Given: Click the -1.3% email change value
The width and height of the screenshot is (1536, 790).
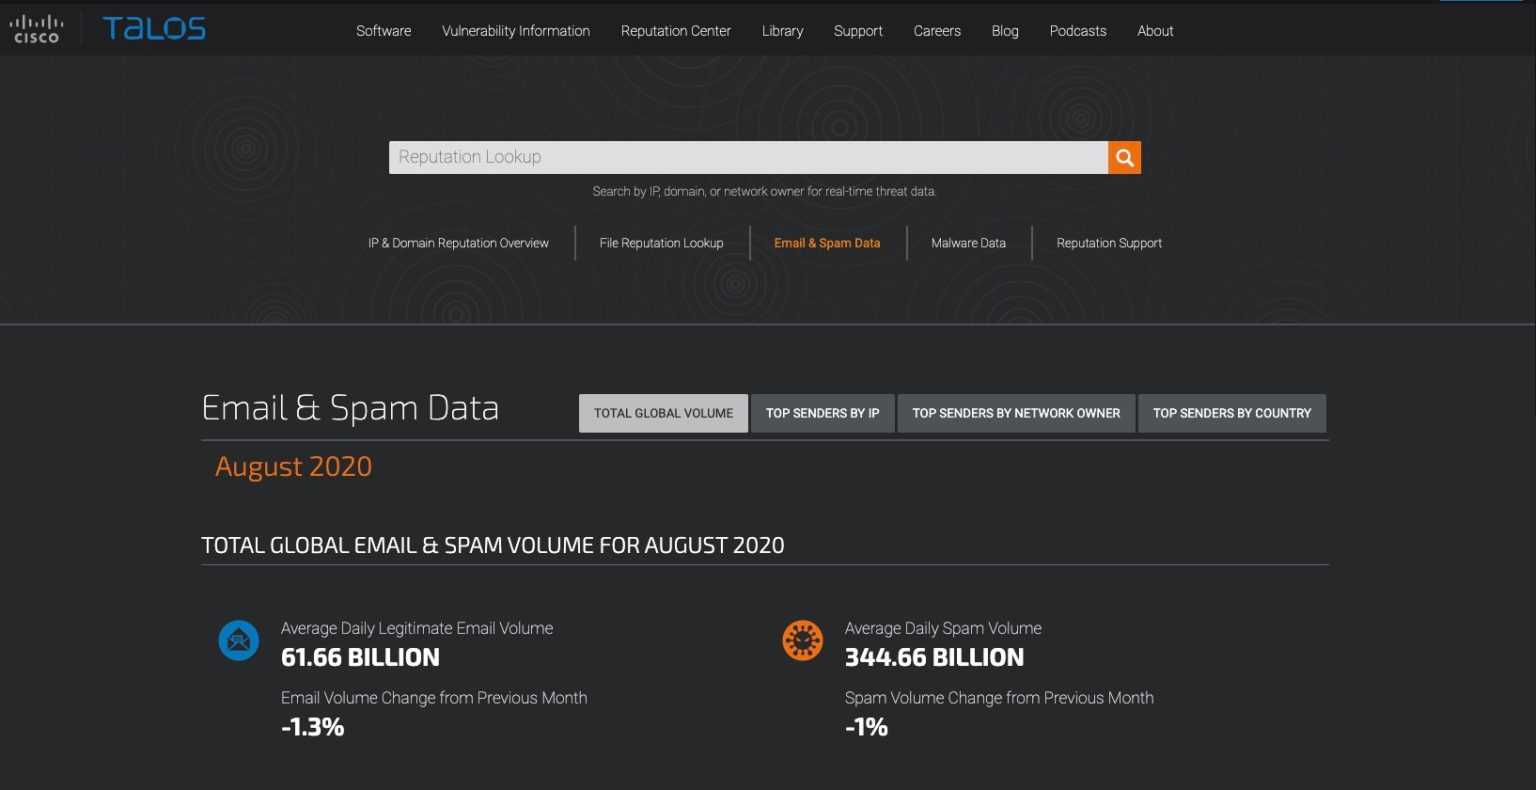Looking at the screenshot, I should 312,727.
